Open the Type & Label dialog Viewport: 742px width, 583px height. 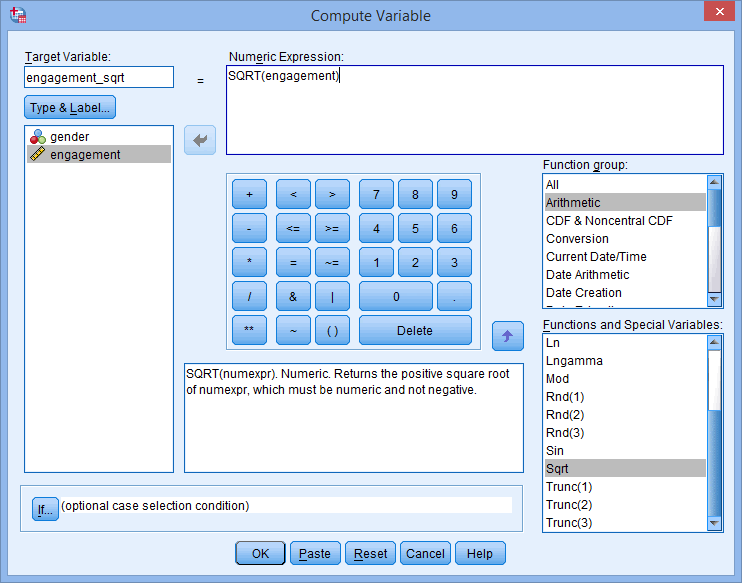[70, 108]
